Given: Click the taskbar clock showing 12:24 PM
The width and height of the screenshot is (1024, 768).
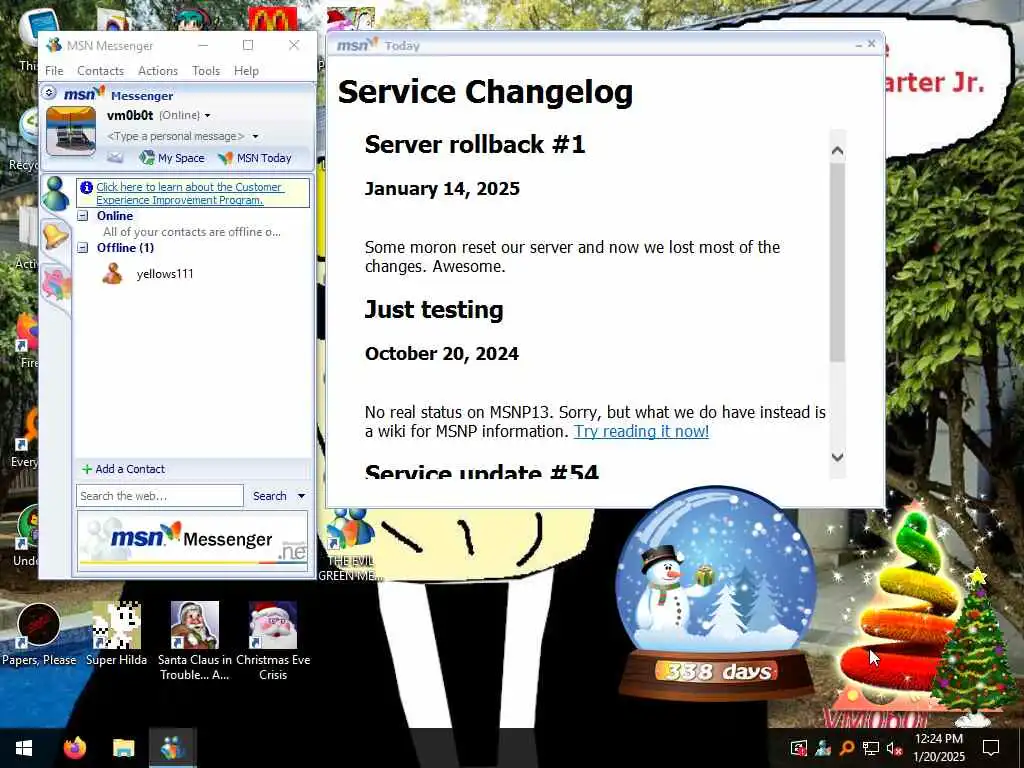Looking at the screenshot, I should (938, 747).
